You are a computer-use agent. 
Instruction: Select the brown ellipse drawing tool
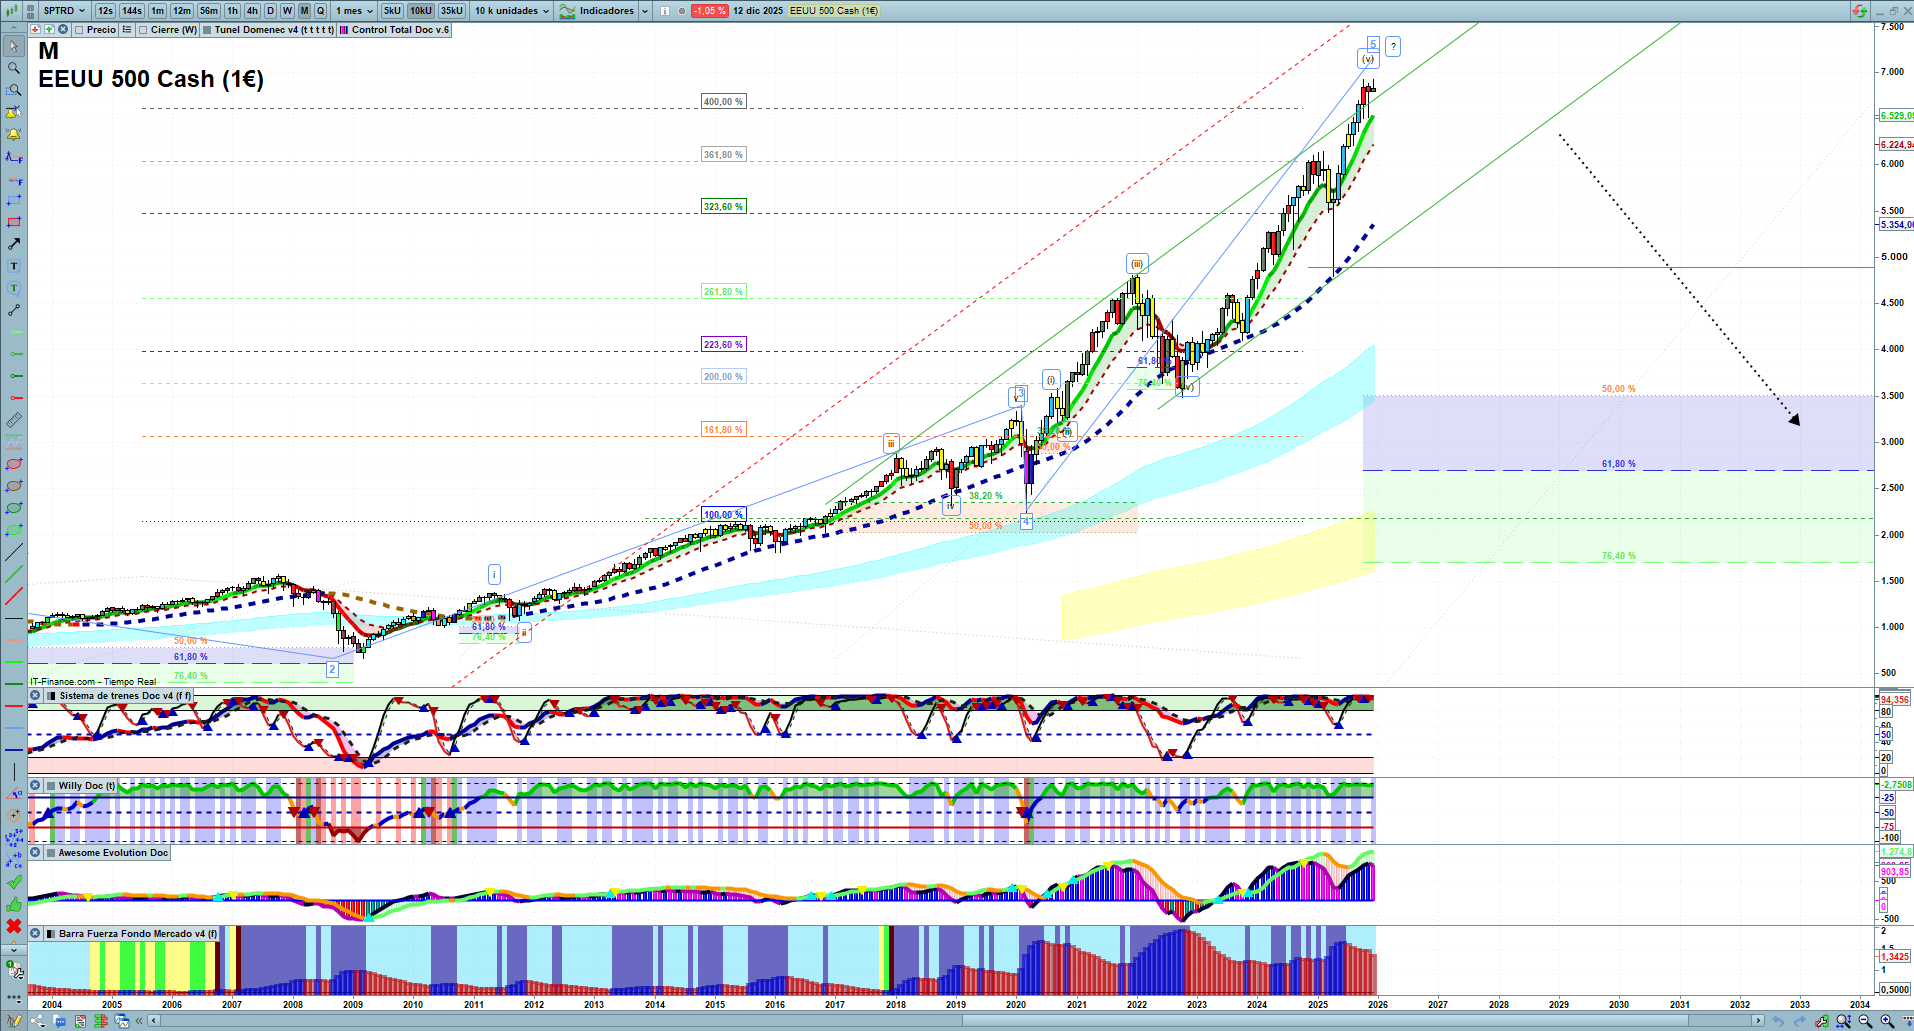pyautogui.click(x=14, y=486)
